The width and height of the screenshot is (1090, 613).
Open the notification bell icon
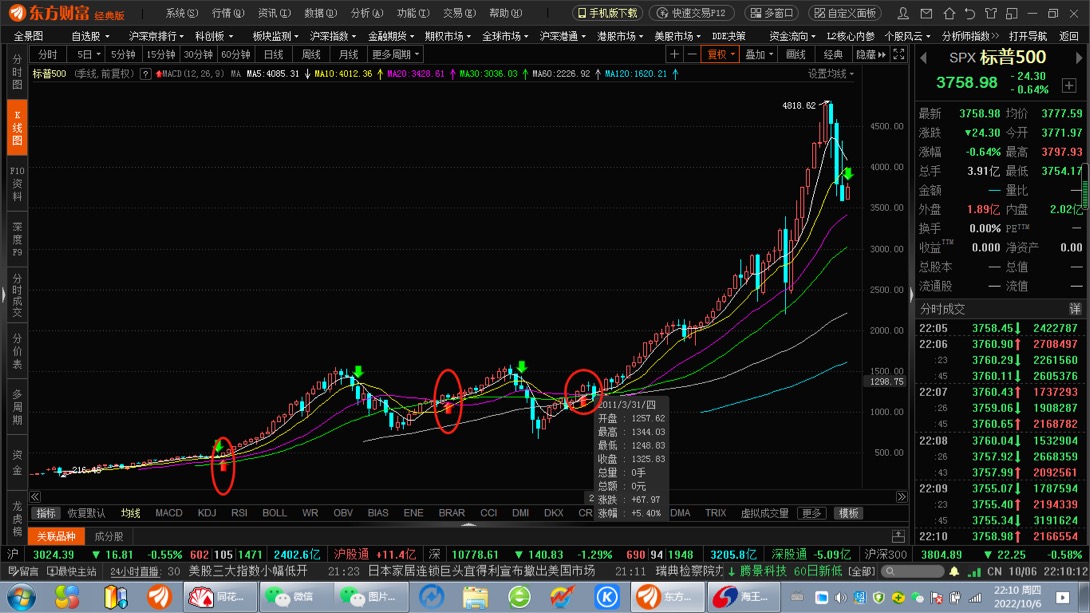pyautogui.click(x=954, y=571)
